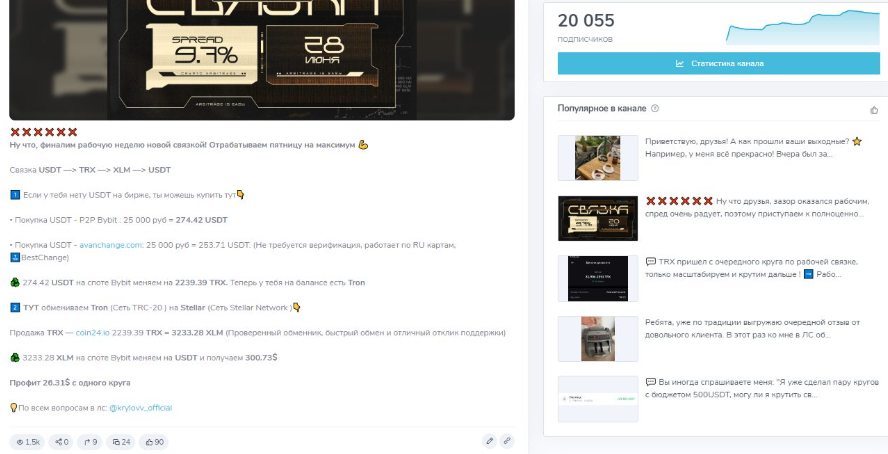The height and width of the screenshot is (454, 888).
Task: Copy post link via chain icon
Action: [507, 441]
